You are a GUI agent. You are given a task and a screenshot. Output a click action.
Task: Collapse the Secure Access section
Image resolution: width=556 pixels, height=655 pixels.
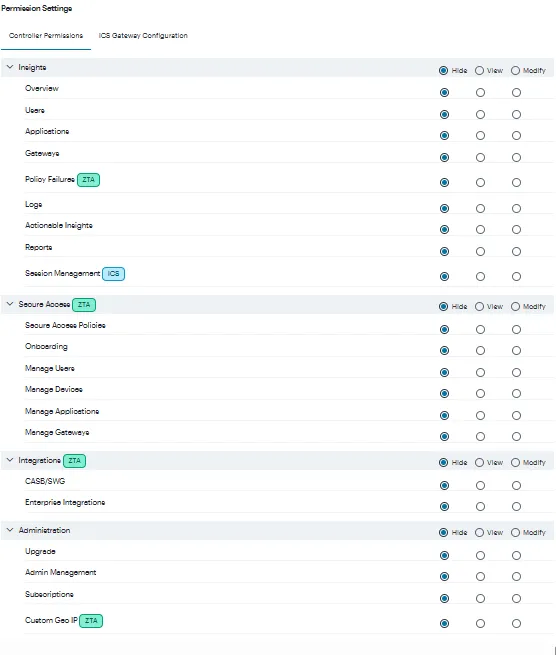click(x=10, y=304)
